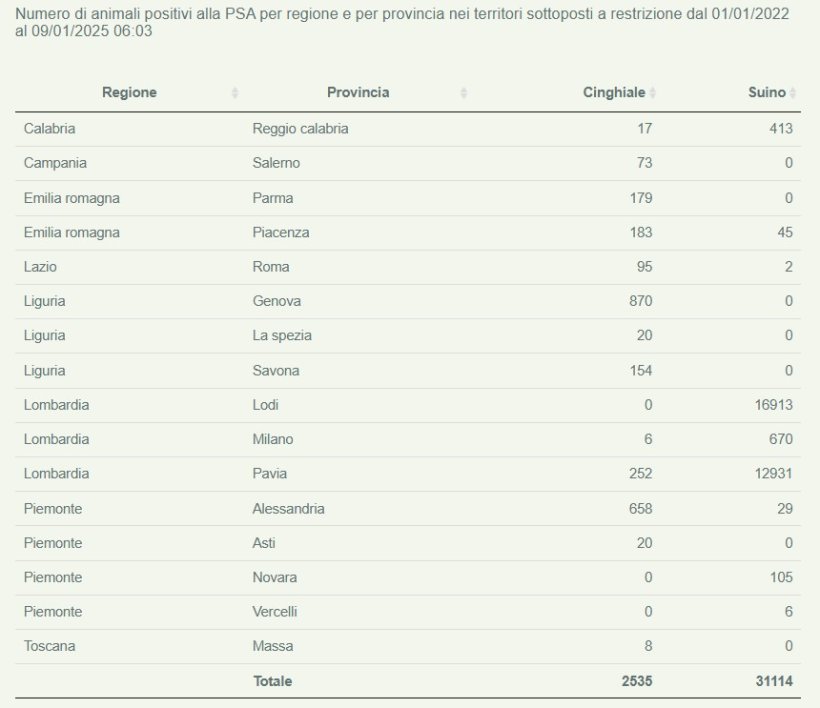Click the sort icon next to Provincia header
The width and height of the screenshot is (820, 708).
click(x=463, y=92)
